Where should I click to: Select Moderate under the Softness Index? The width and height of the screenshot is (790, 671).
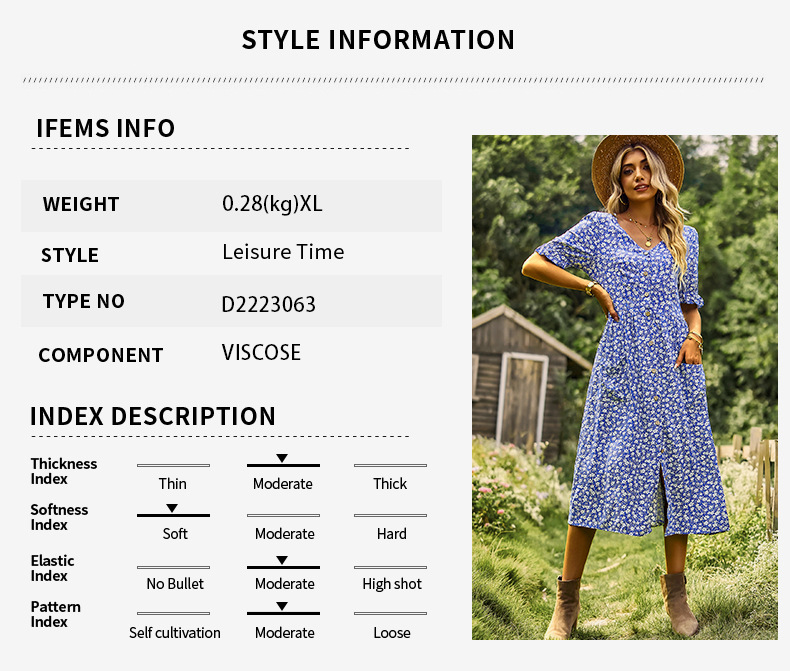(285, 533)
